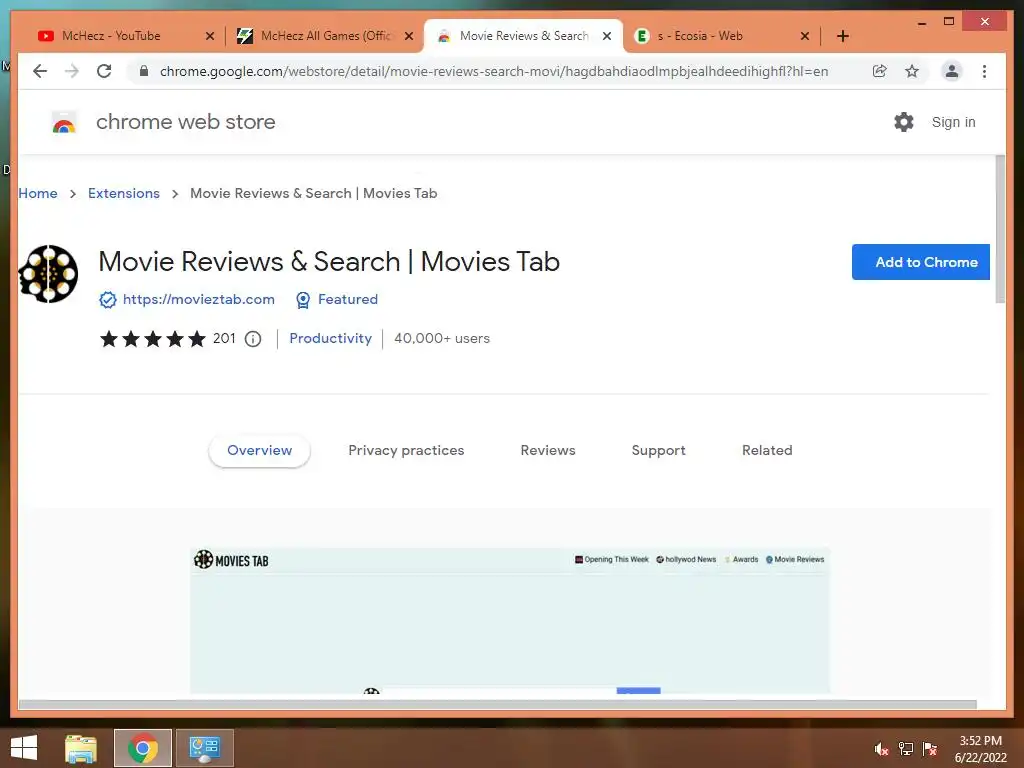Open Web Store settings gear
Viewport: 1024px width, 768px height.
pyautogui.click(x=904, y=122)
